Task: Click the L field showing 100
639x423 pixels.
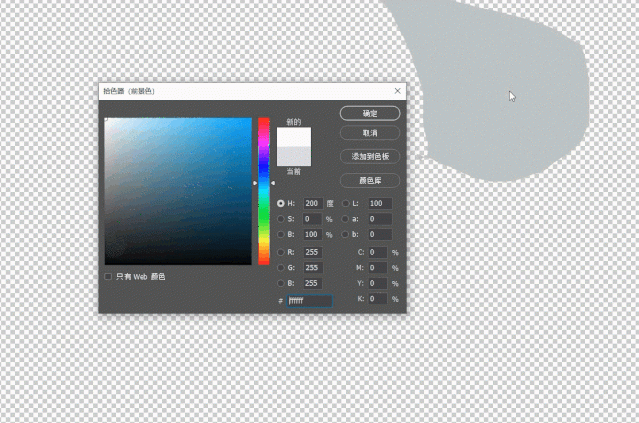Action: (380, 203)
